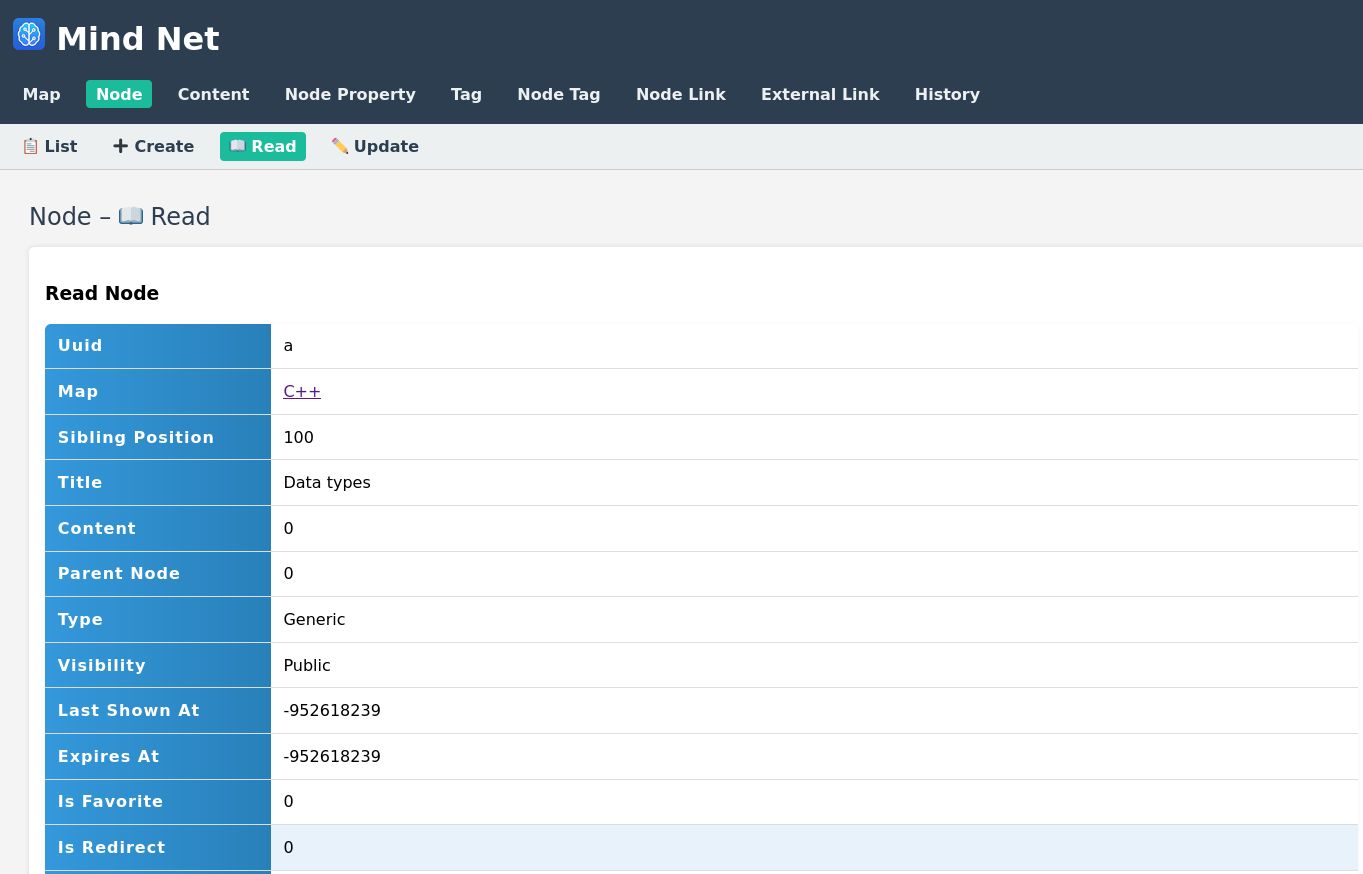
Task: Open the History menu item
Action: [947, 94]
